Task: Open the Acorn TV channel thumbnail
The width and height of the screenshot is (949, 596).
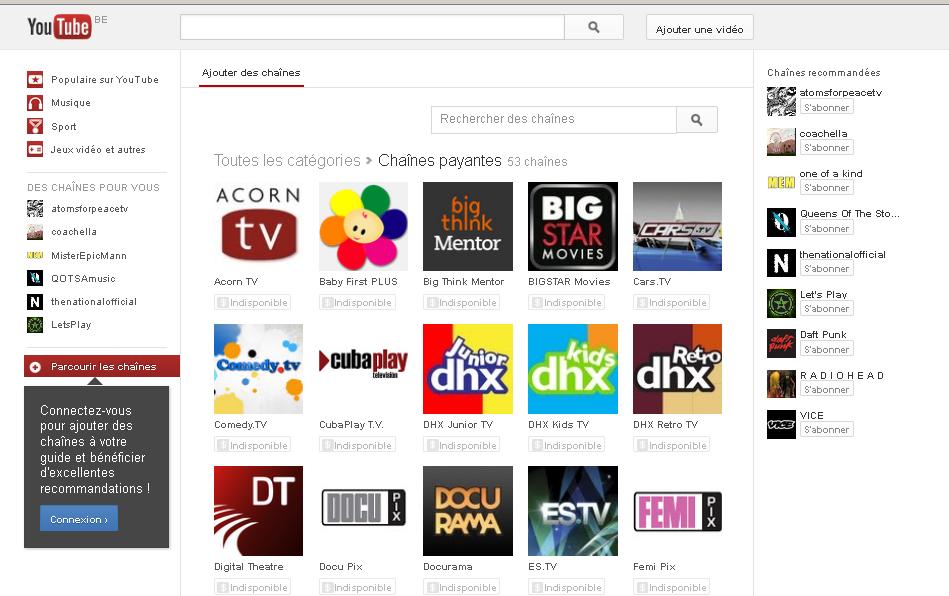Action: (258, 226)
